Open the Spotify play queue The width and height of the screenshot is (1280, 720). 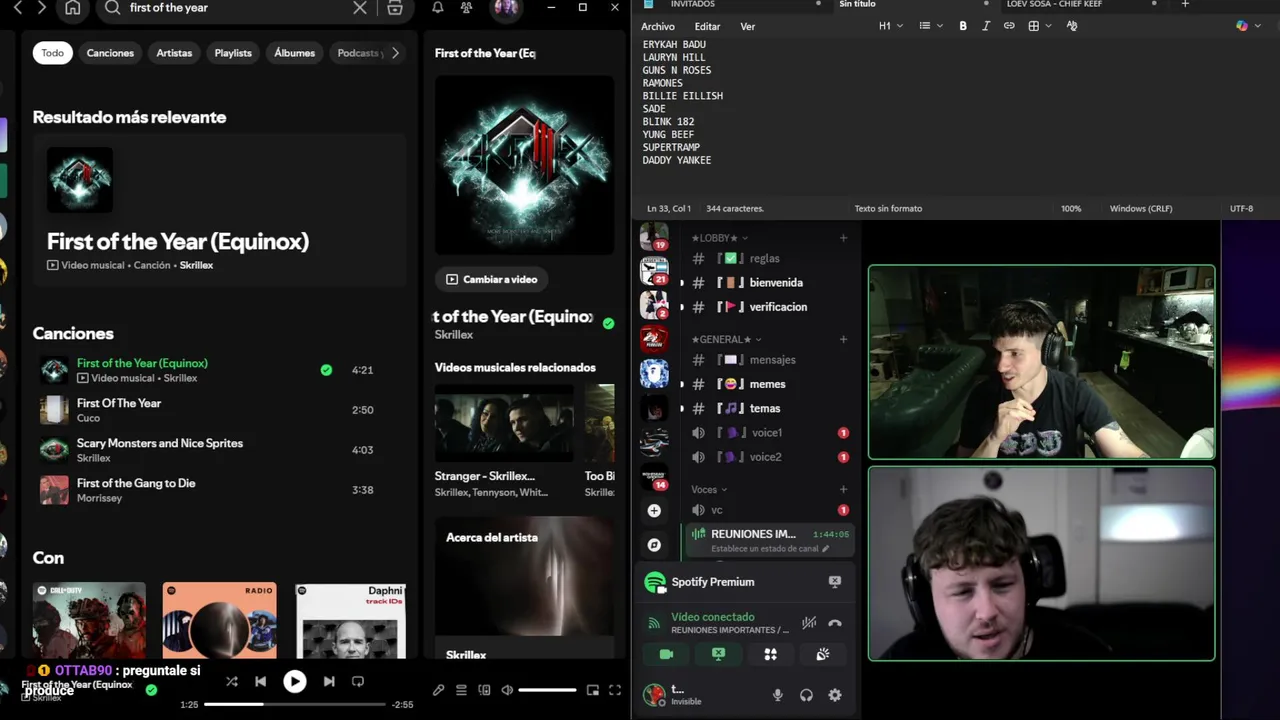(461, 690)
